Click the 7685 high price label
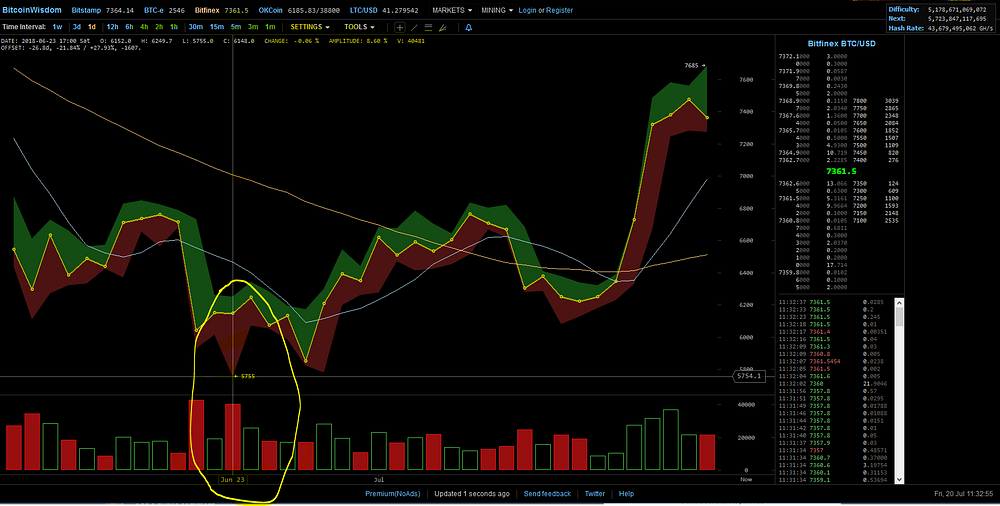This screenshot has height=506, width=1000. coord(691,66)
